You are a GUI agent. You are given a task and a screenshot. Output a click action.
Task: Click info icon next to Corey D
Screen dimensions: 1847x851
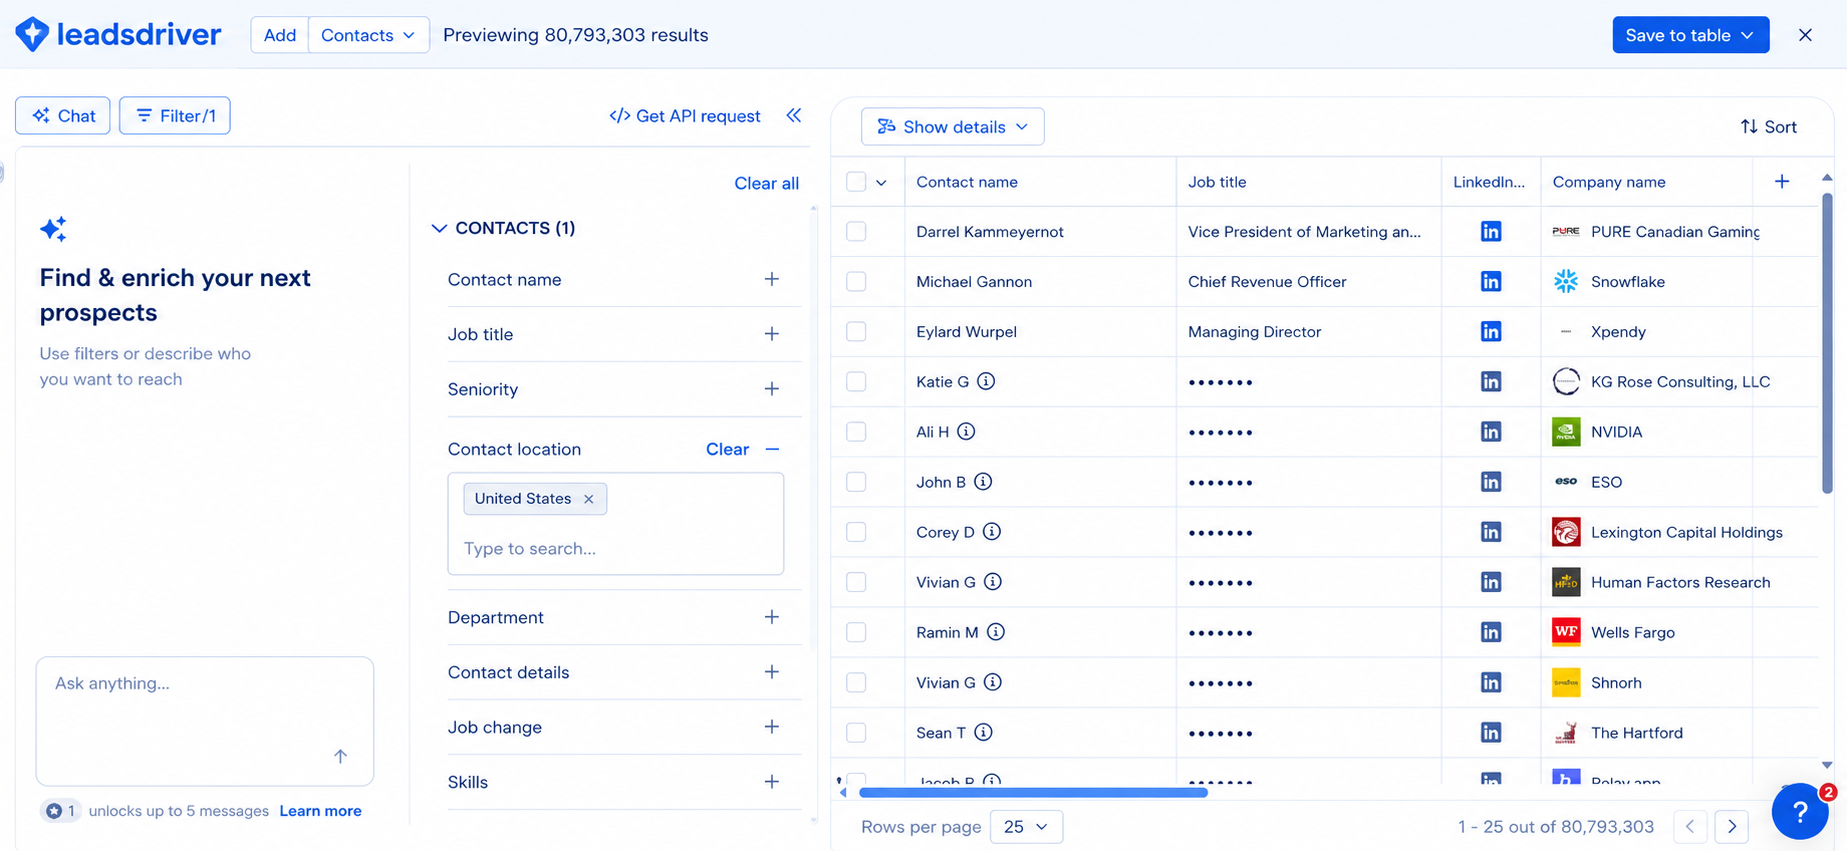click(x=992, y=531)
